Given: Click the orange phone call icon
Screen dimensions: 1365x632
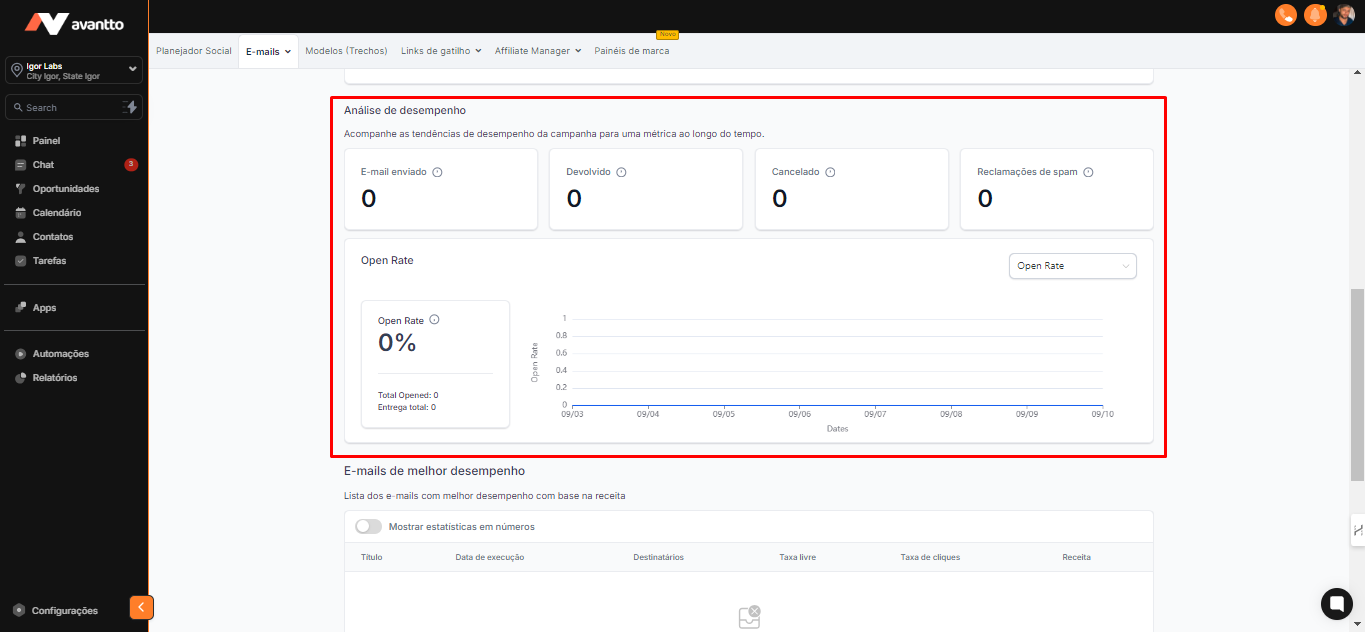Looking at the screenshot, I should coord(1285,15).
